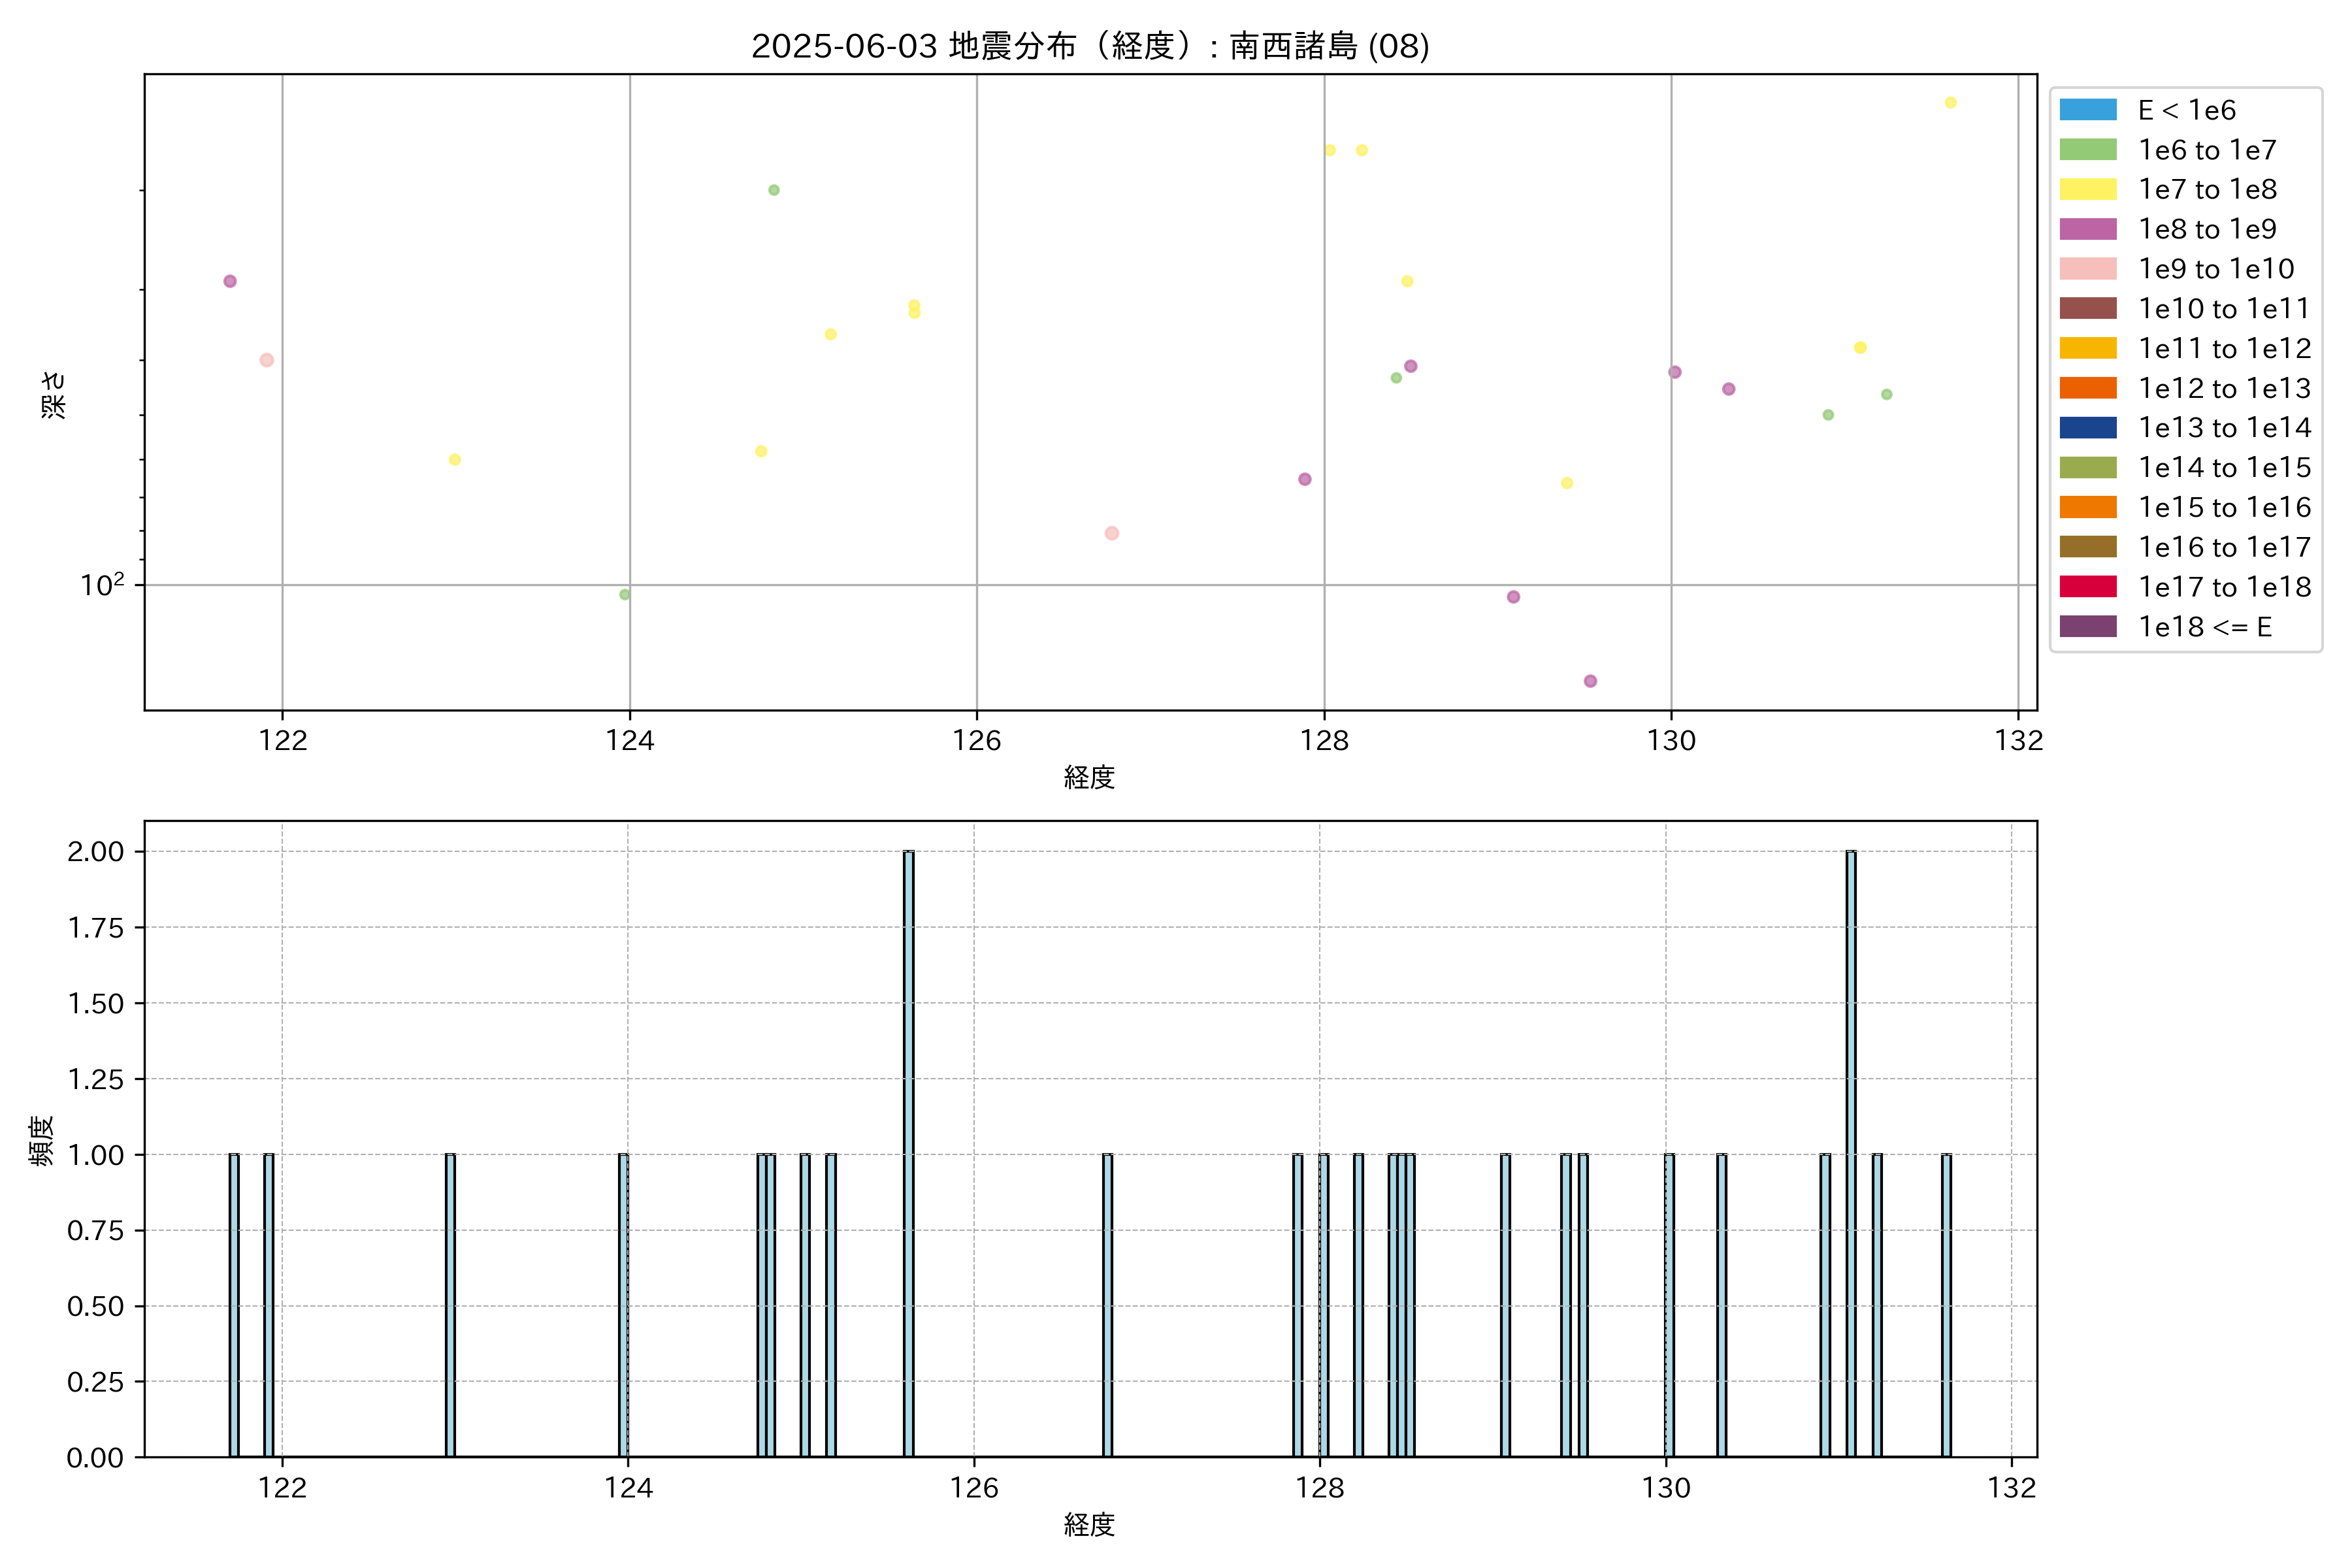
Task: Click the chart title '2025-06-03 地震分布'
Action: (1090, 46)
